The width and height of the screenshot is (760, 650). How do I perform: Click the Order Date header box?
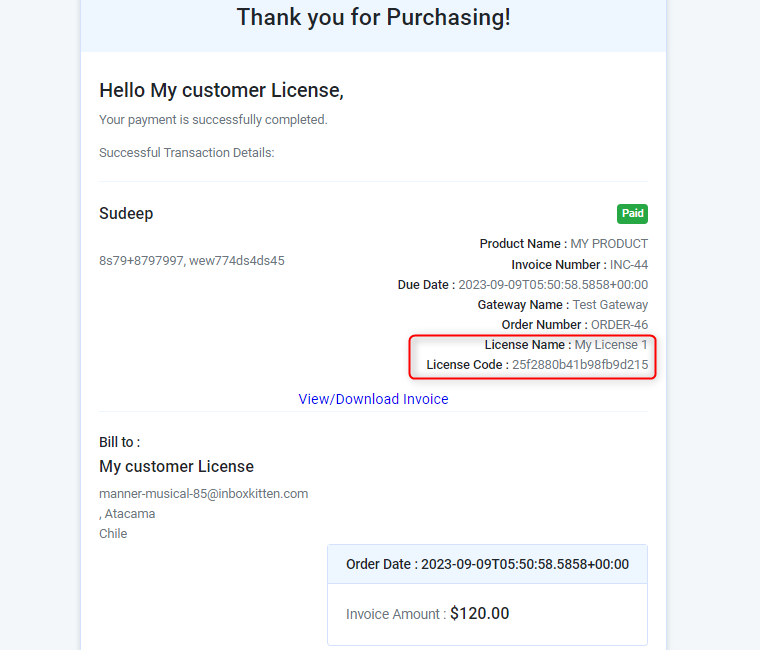(488, 564)
